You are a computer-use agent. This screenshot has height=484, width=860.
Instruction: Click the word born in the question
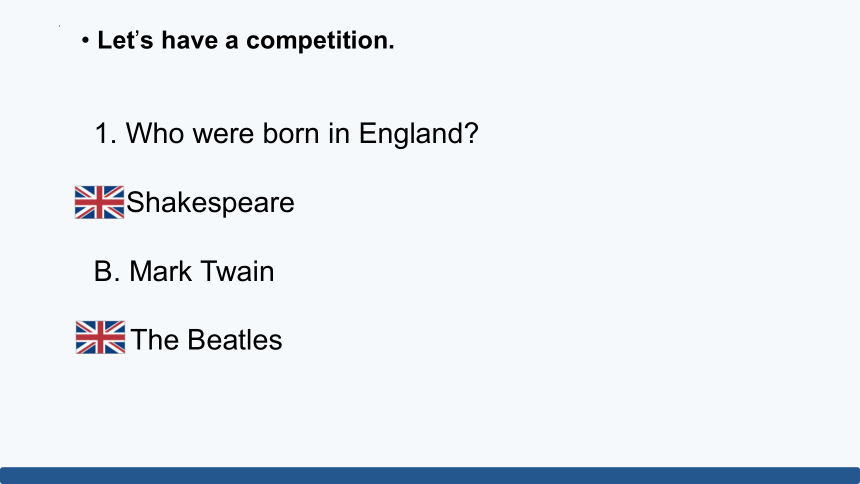click(x=291, y=133)
